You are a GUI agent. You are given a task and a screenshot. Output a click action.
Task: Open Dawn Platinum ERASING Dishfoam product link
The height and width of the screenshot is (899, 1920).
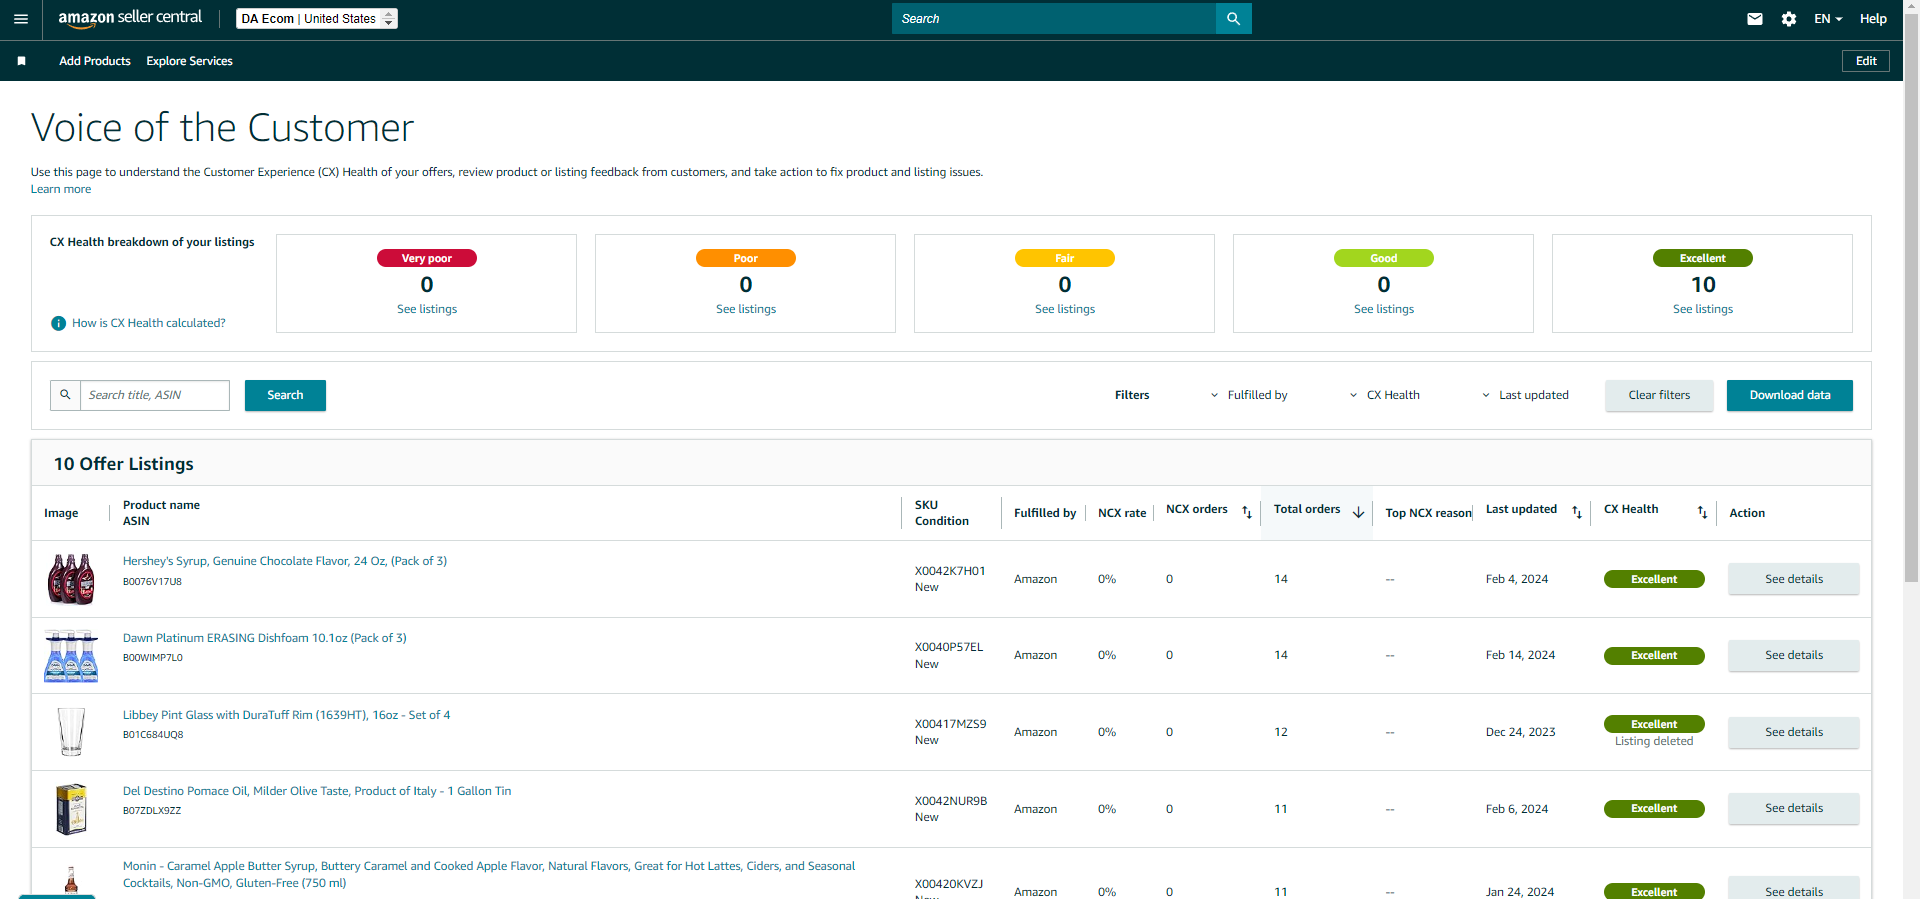coord(265,638)
